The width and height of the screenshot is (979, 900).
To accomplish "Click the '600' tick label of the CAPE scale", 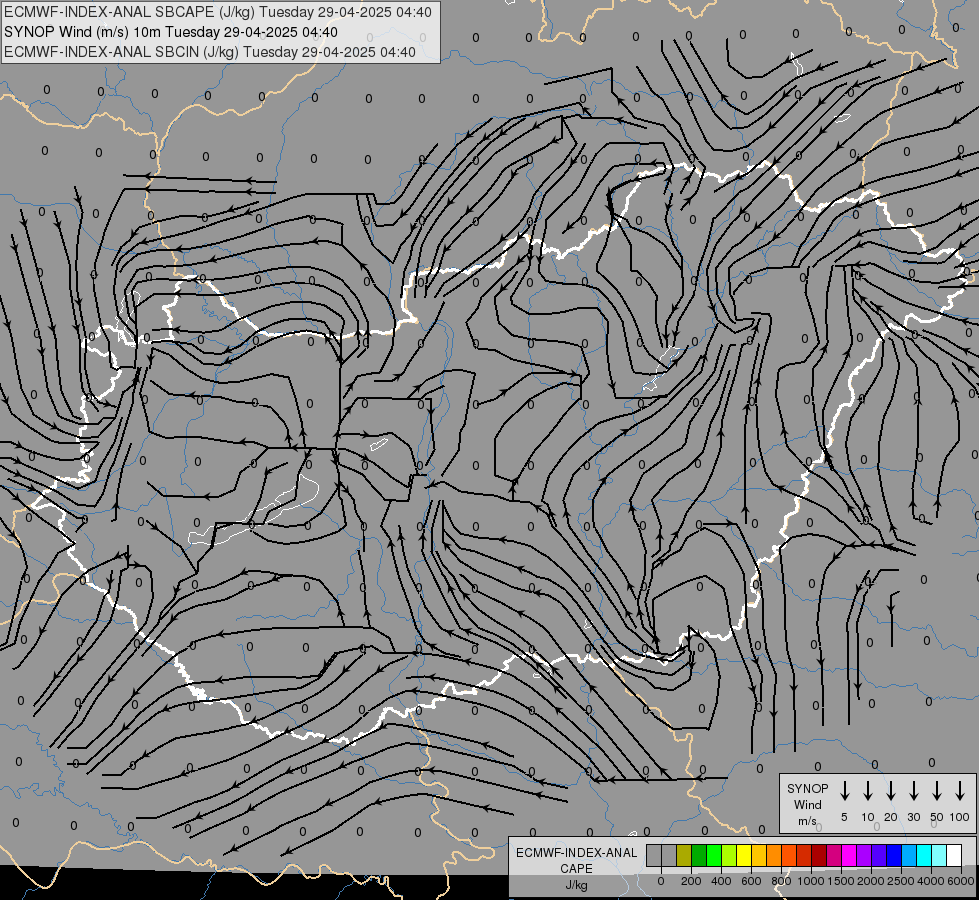I will coord(751,881).
